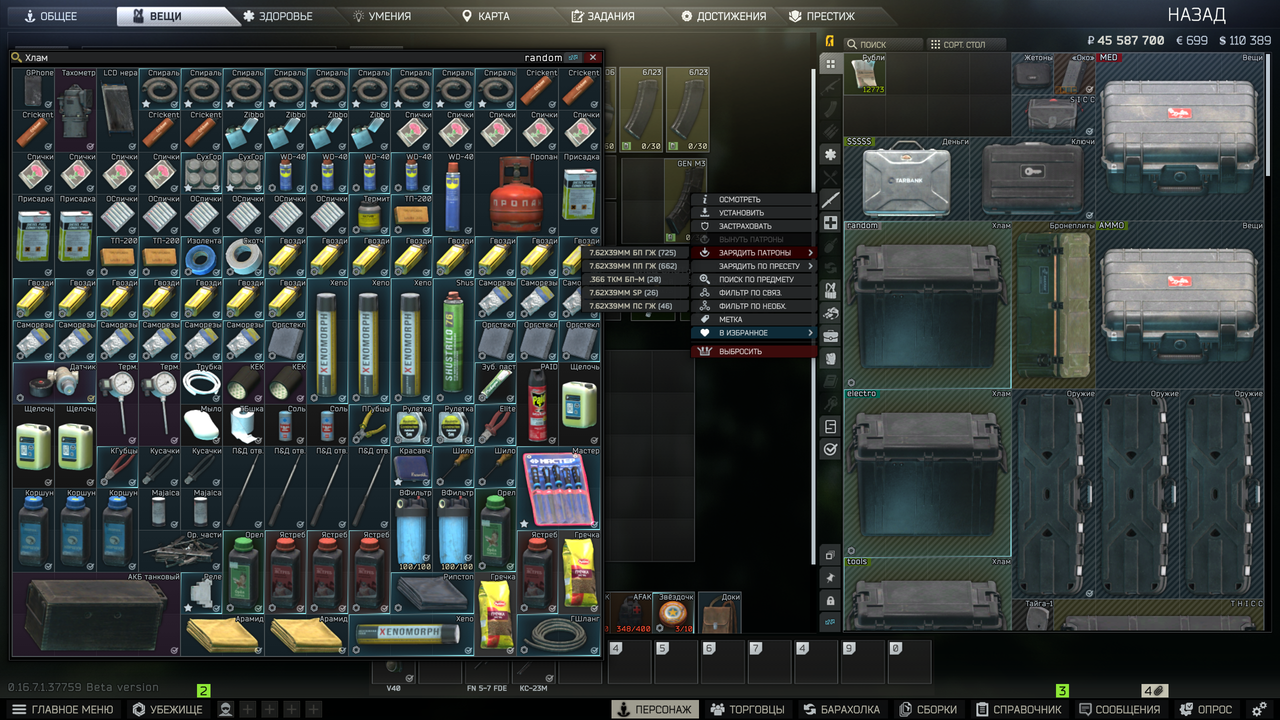Select the asterisk stash filter icon
The width and height of the screenshot is (1280, 720).
pyautogui.click(x=830, y=154)
